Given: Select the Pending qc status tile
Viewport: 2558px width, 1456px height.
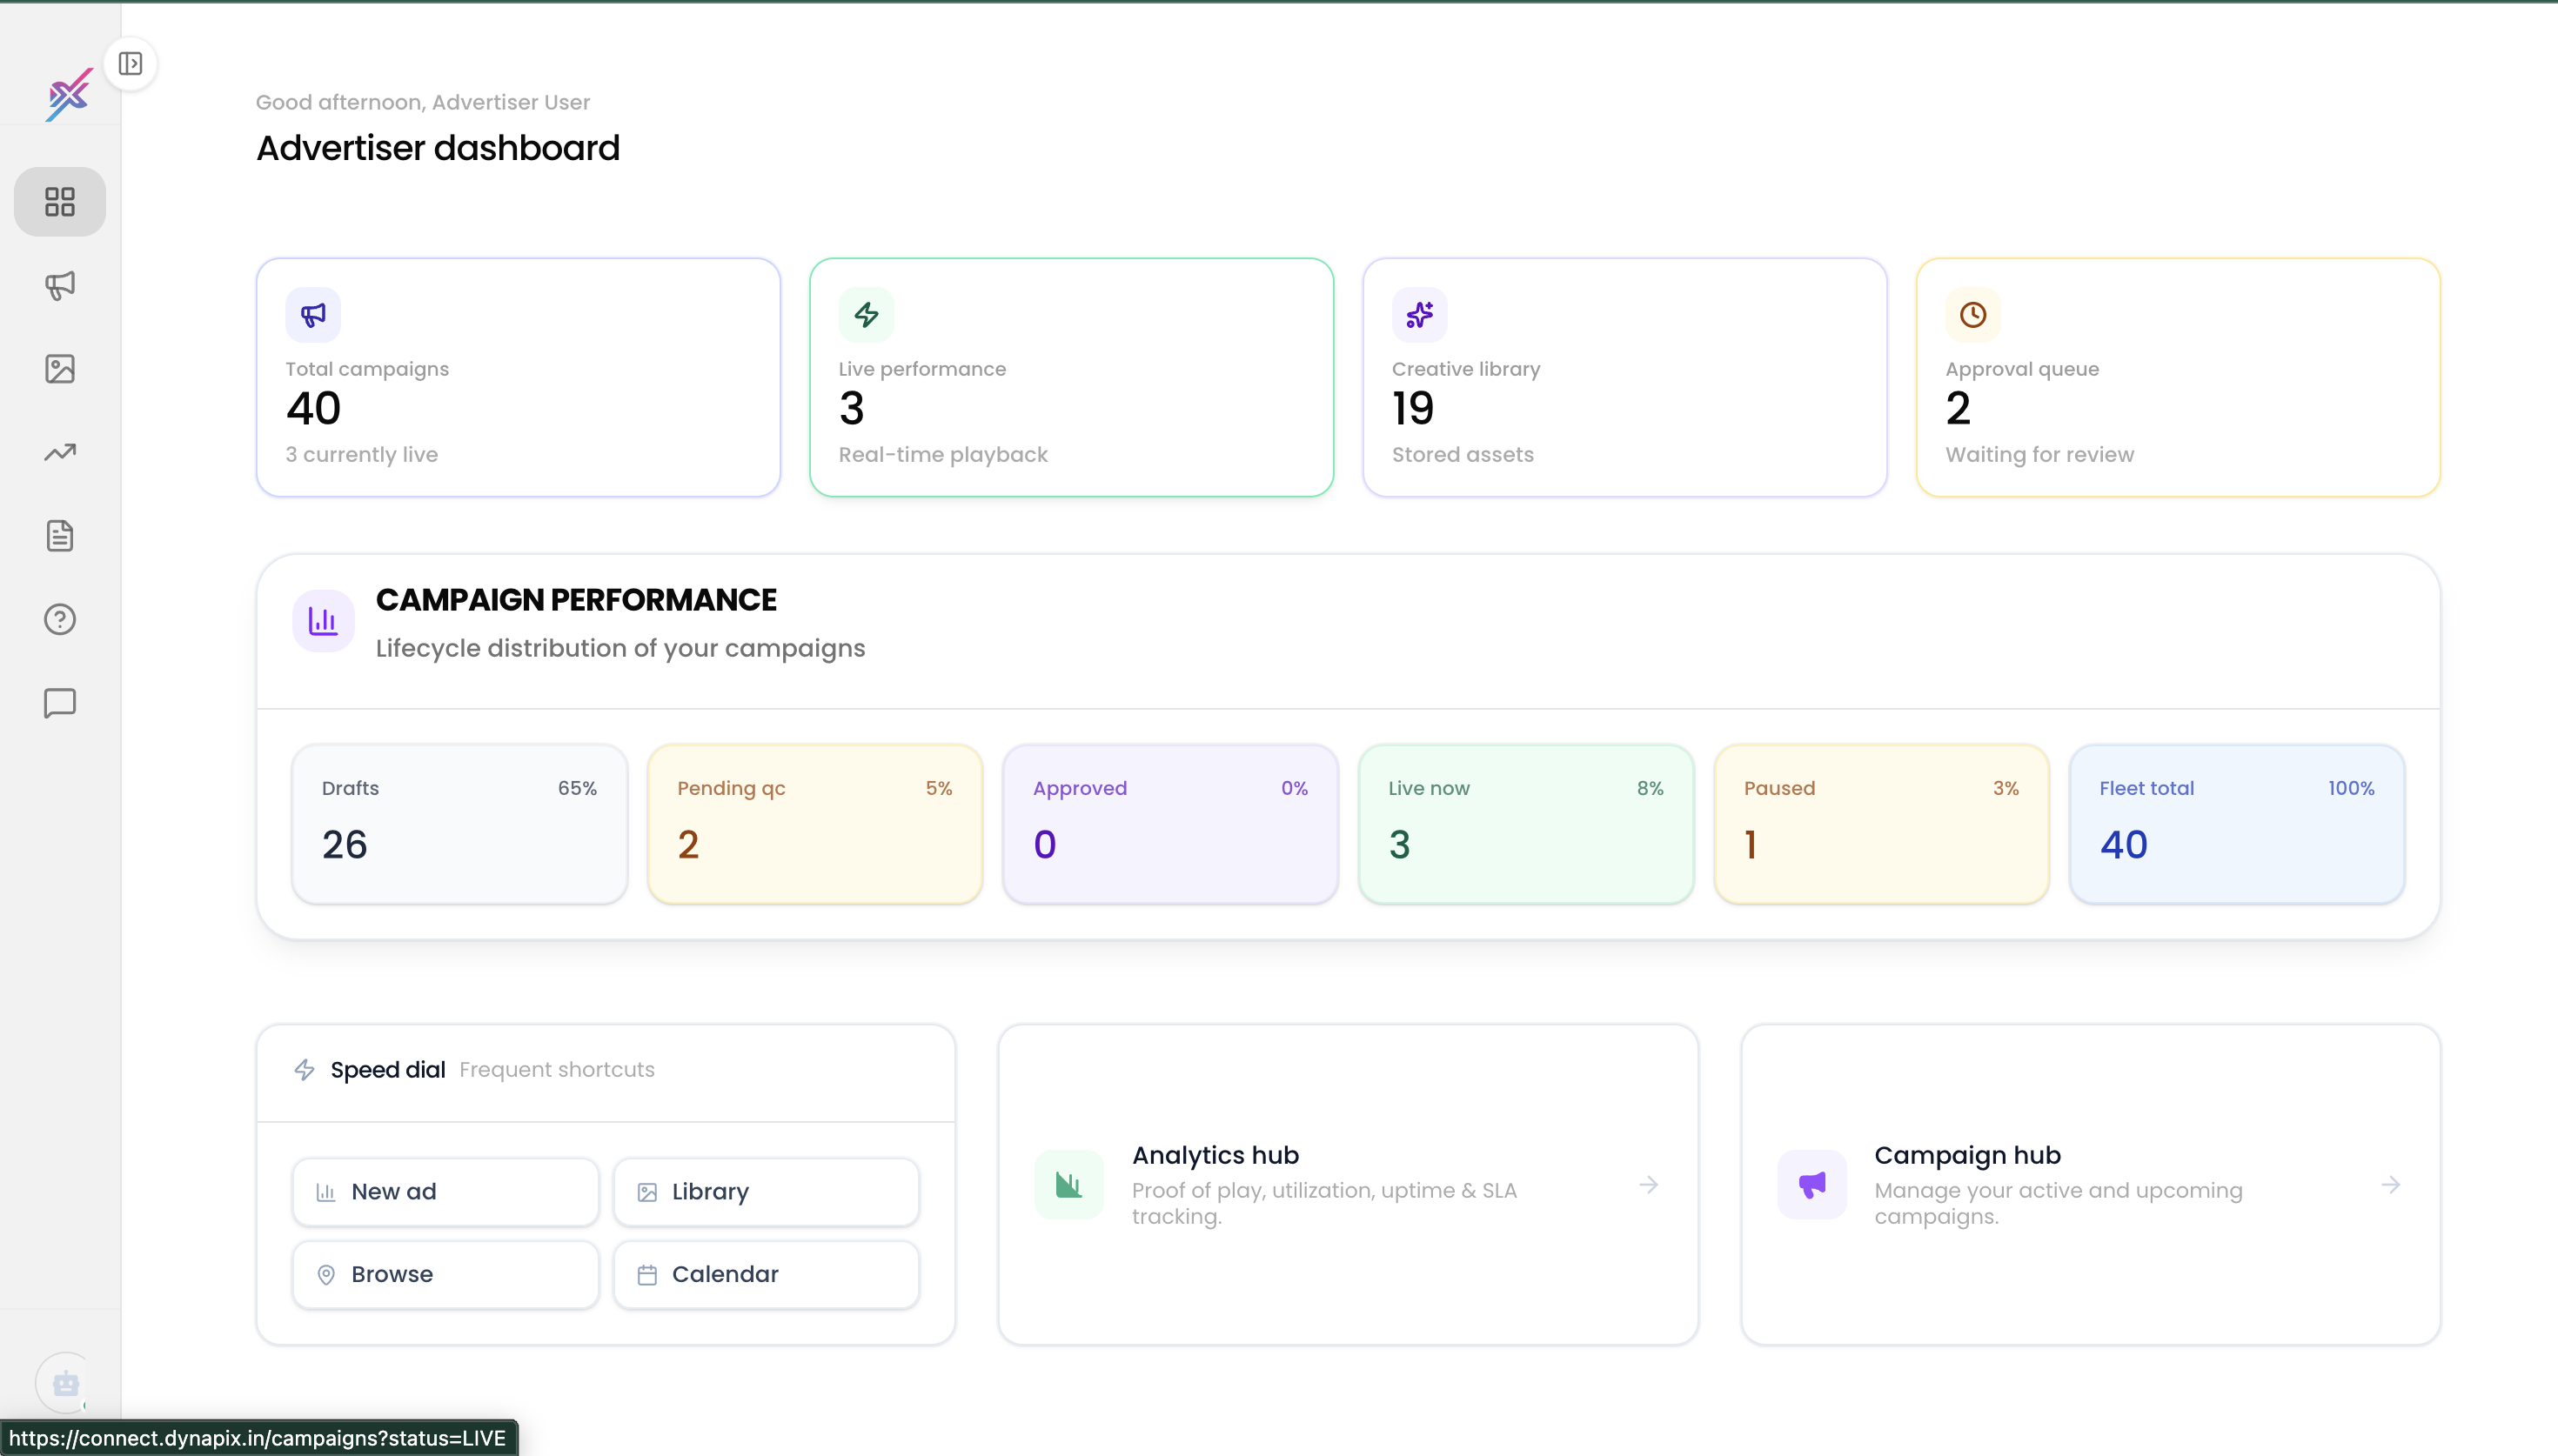Looking at the screenshot, I should tap(815, 824).
